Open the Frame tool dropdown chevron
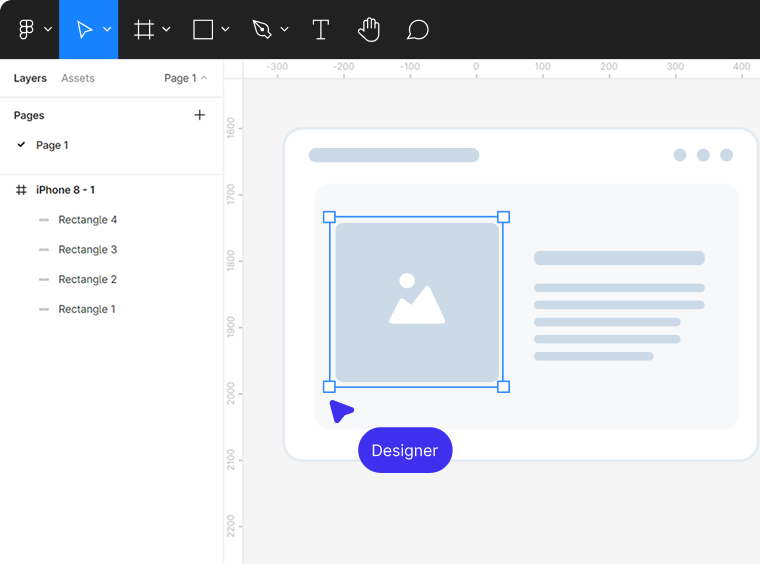760x564 pixels. [166, 30]
